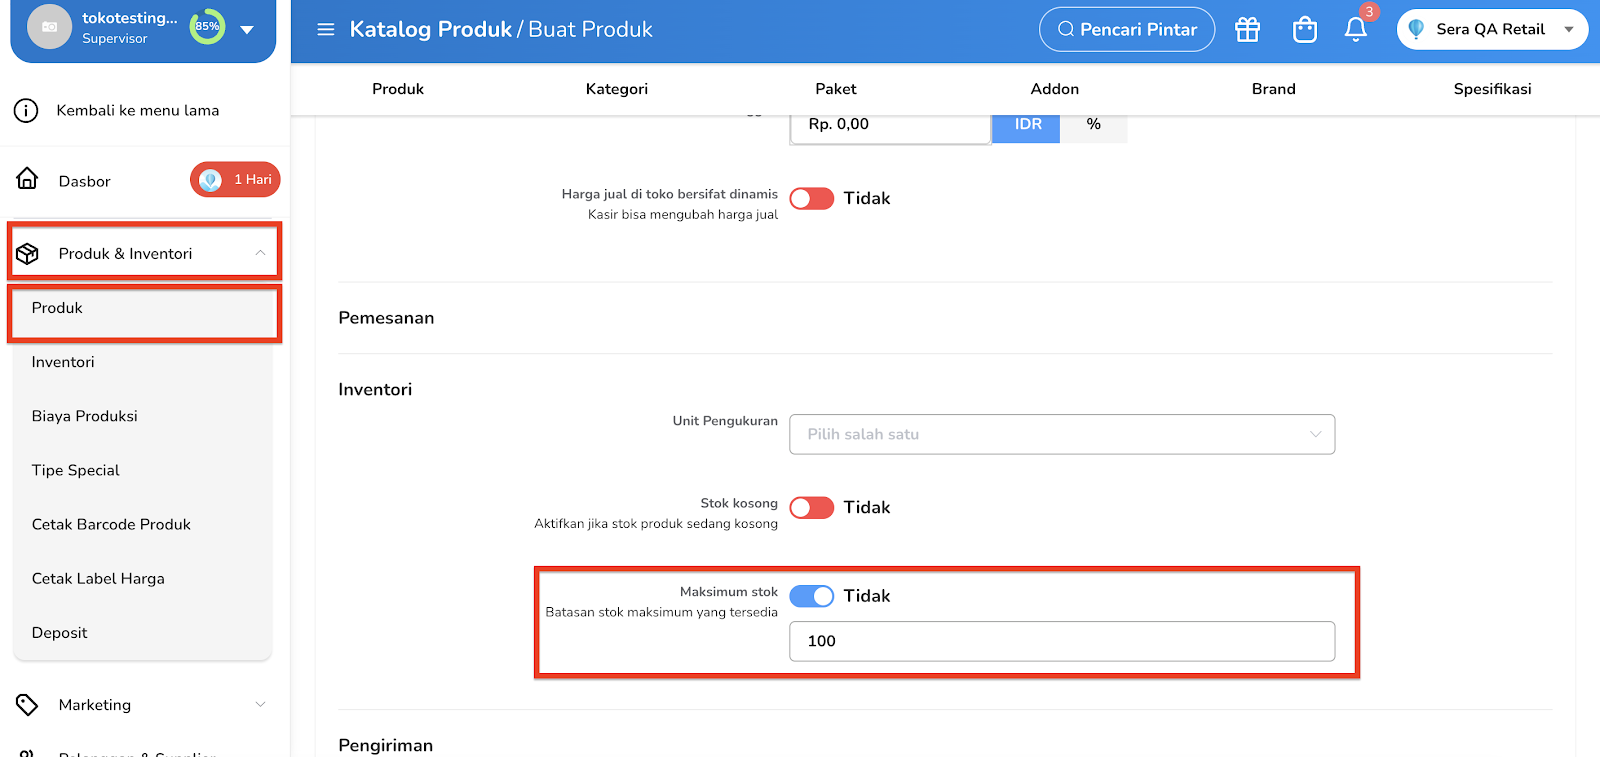Screen dimensions: 1600x757
Task: Select the % discount unit
Action: [1094, 125]
